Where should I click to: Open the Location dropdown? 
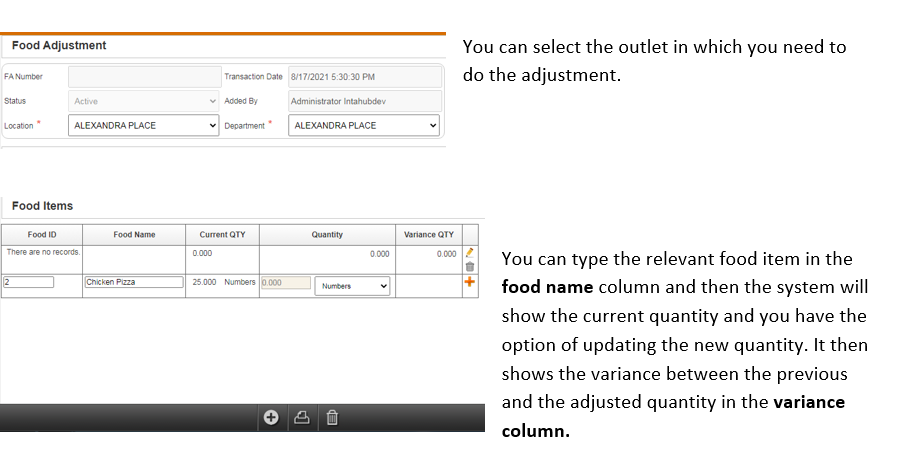143,126
